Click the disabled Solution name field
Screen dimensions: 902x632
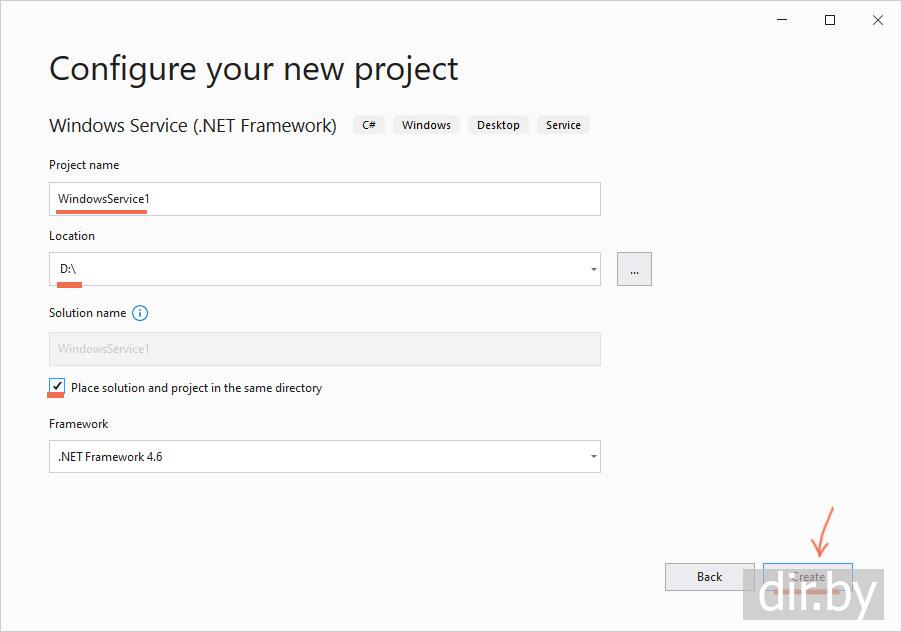(x=324, y=349)
